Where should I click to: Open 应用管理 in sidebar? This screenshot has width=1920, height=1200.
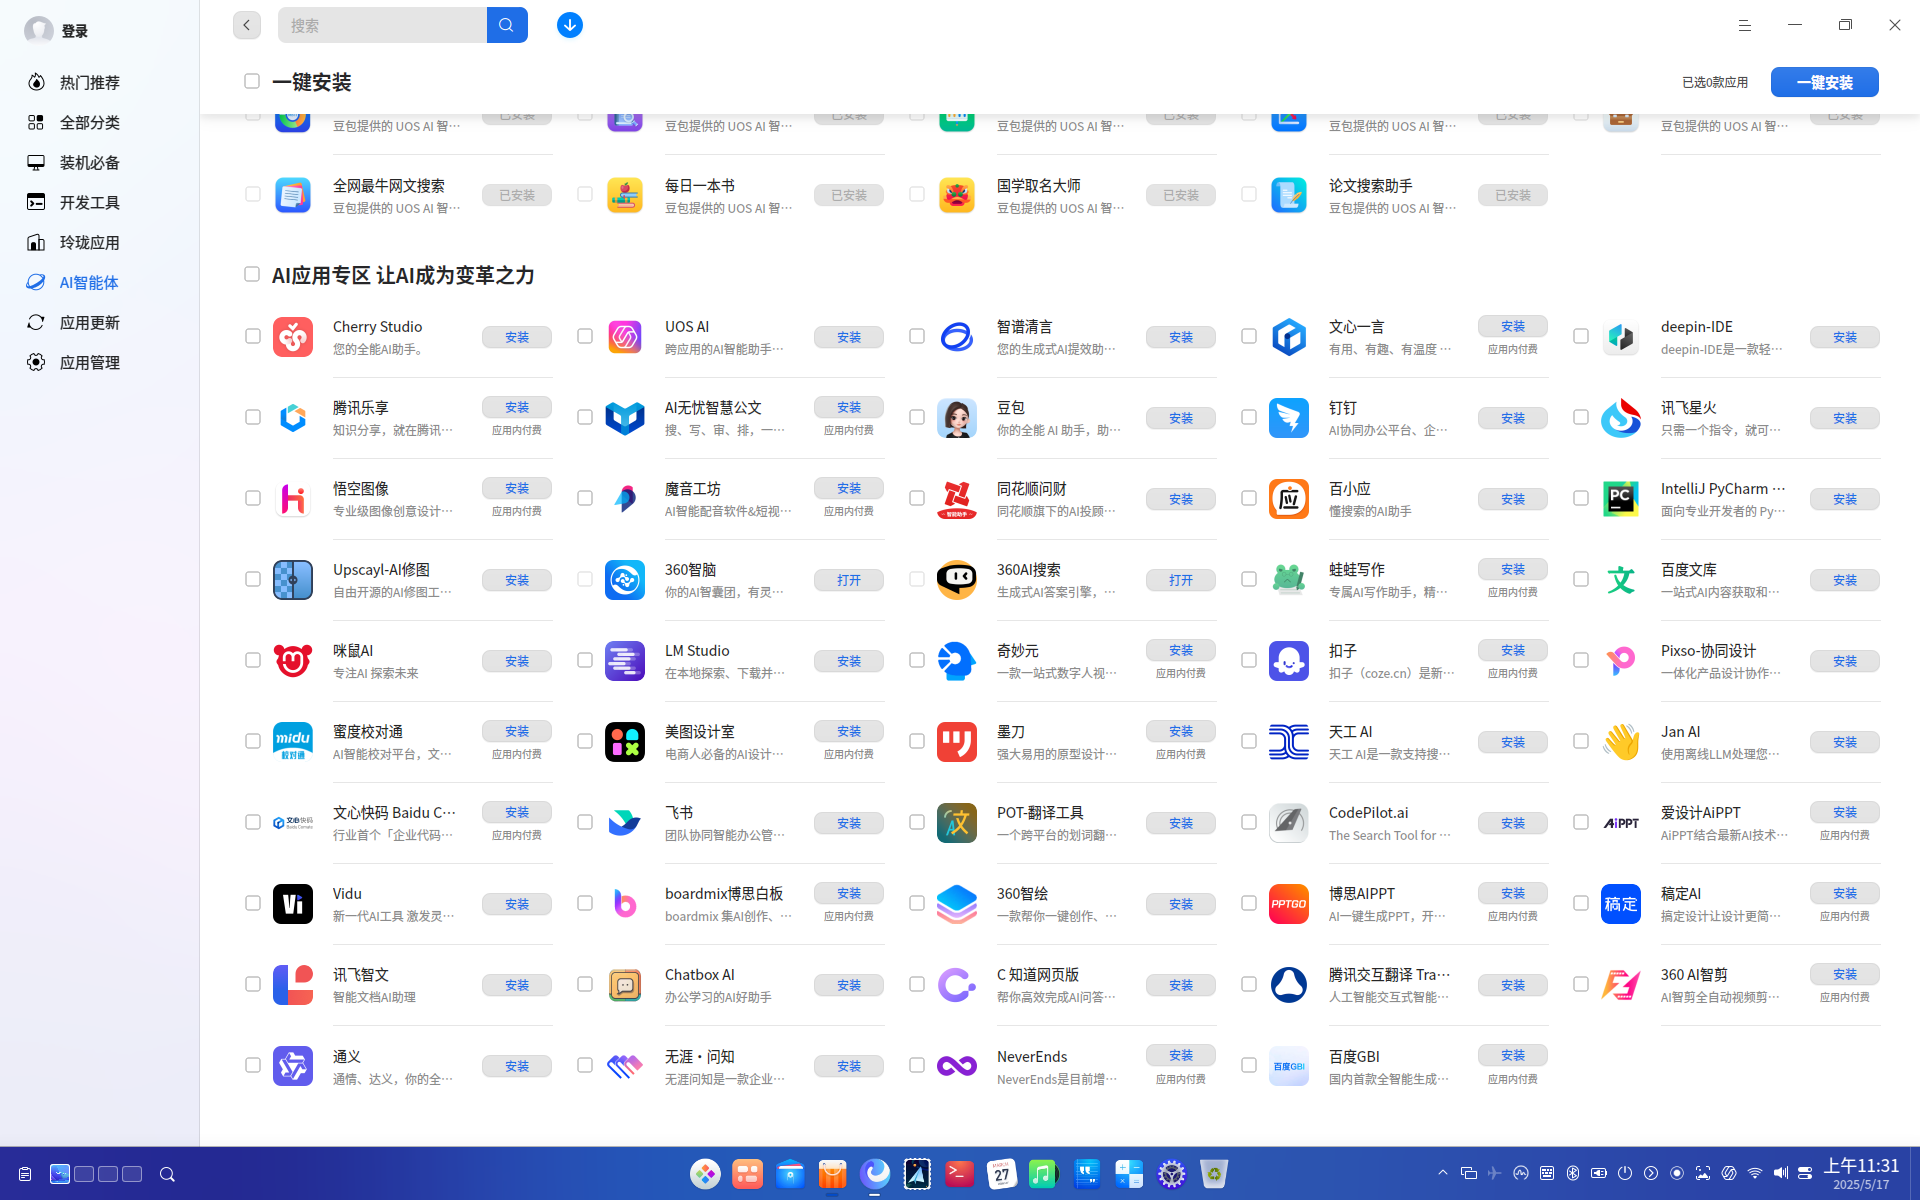90,362
